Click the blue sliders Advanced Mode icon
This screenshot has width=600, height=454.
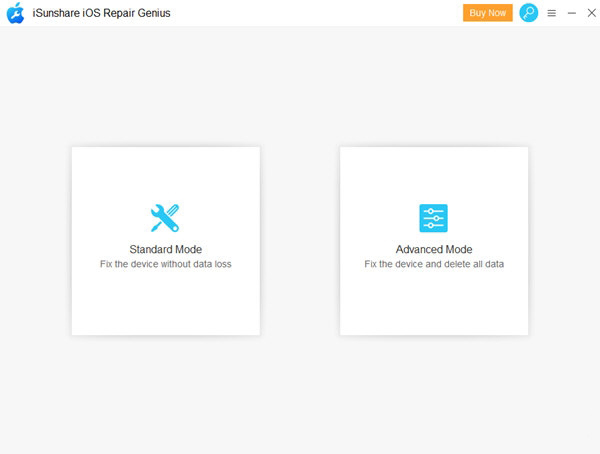tap(433, 218)
